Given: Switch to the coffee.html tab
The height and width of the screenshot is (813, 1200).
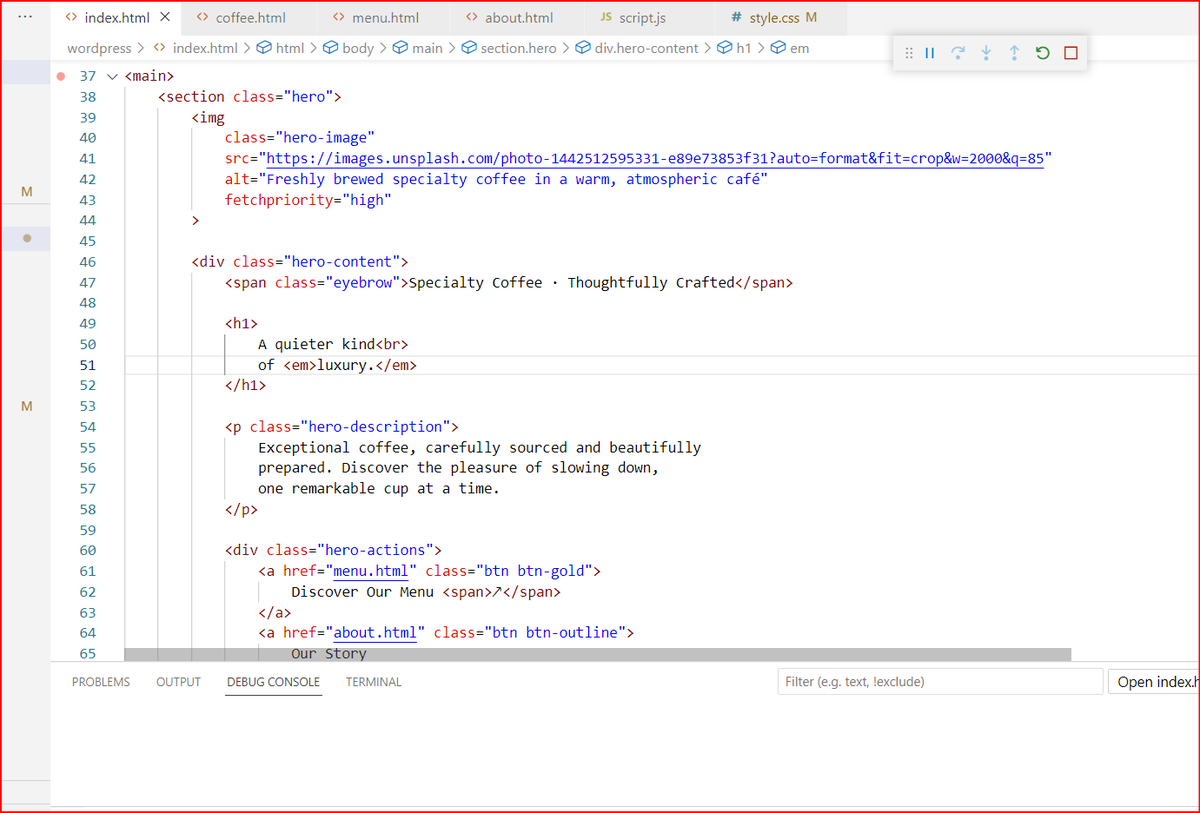Looking at the screenshot, I should 250,18.
